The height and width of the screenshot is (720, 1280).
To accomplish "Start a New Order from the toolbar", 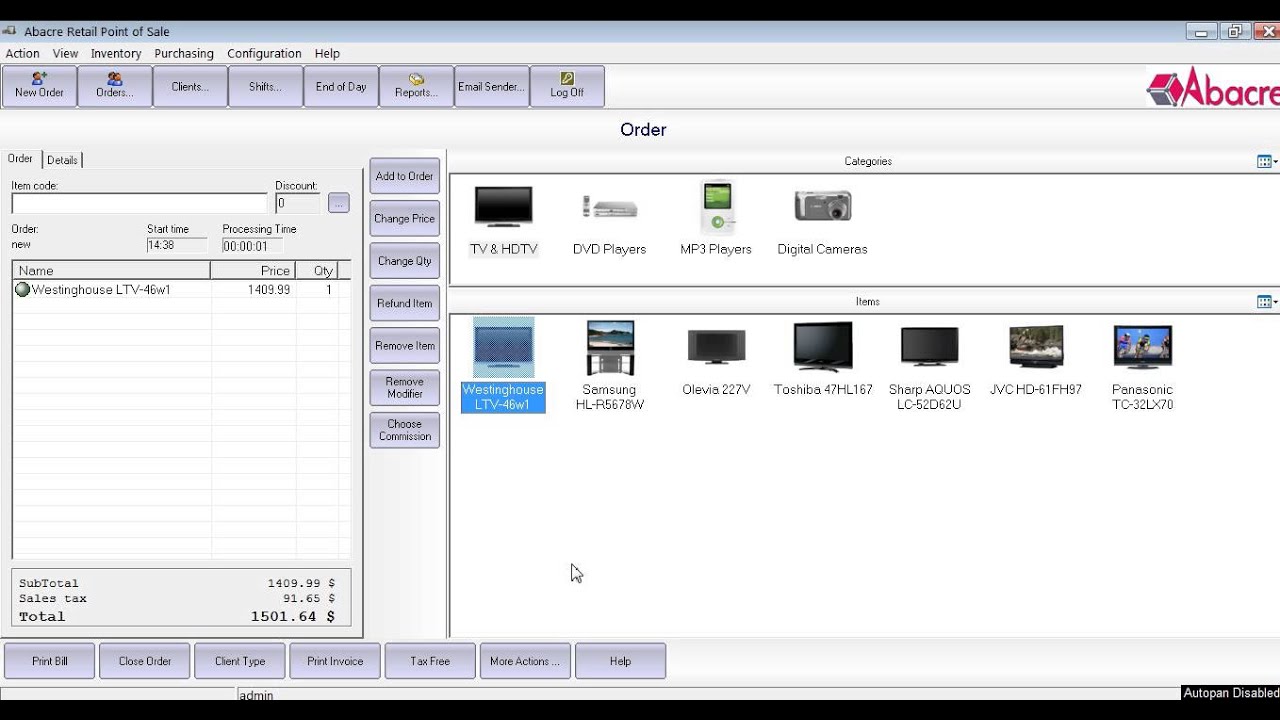I will (x=40, y=86).
